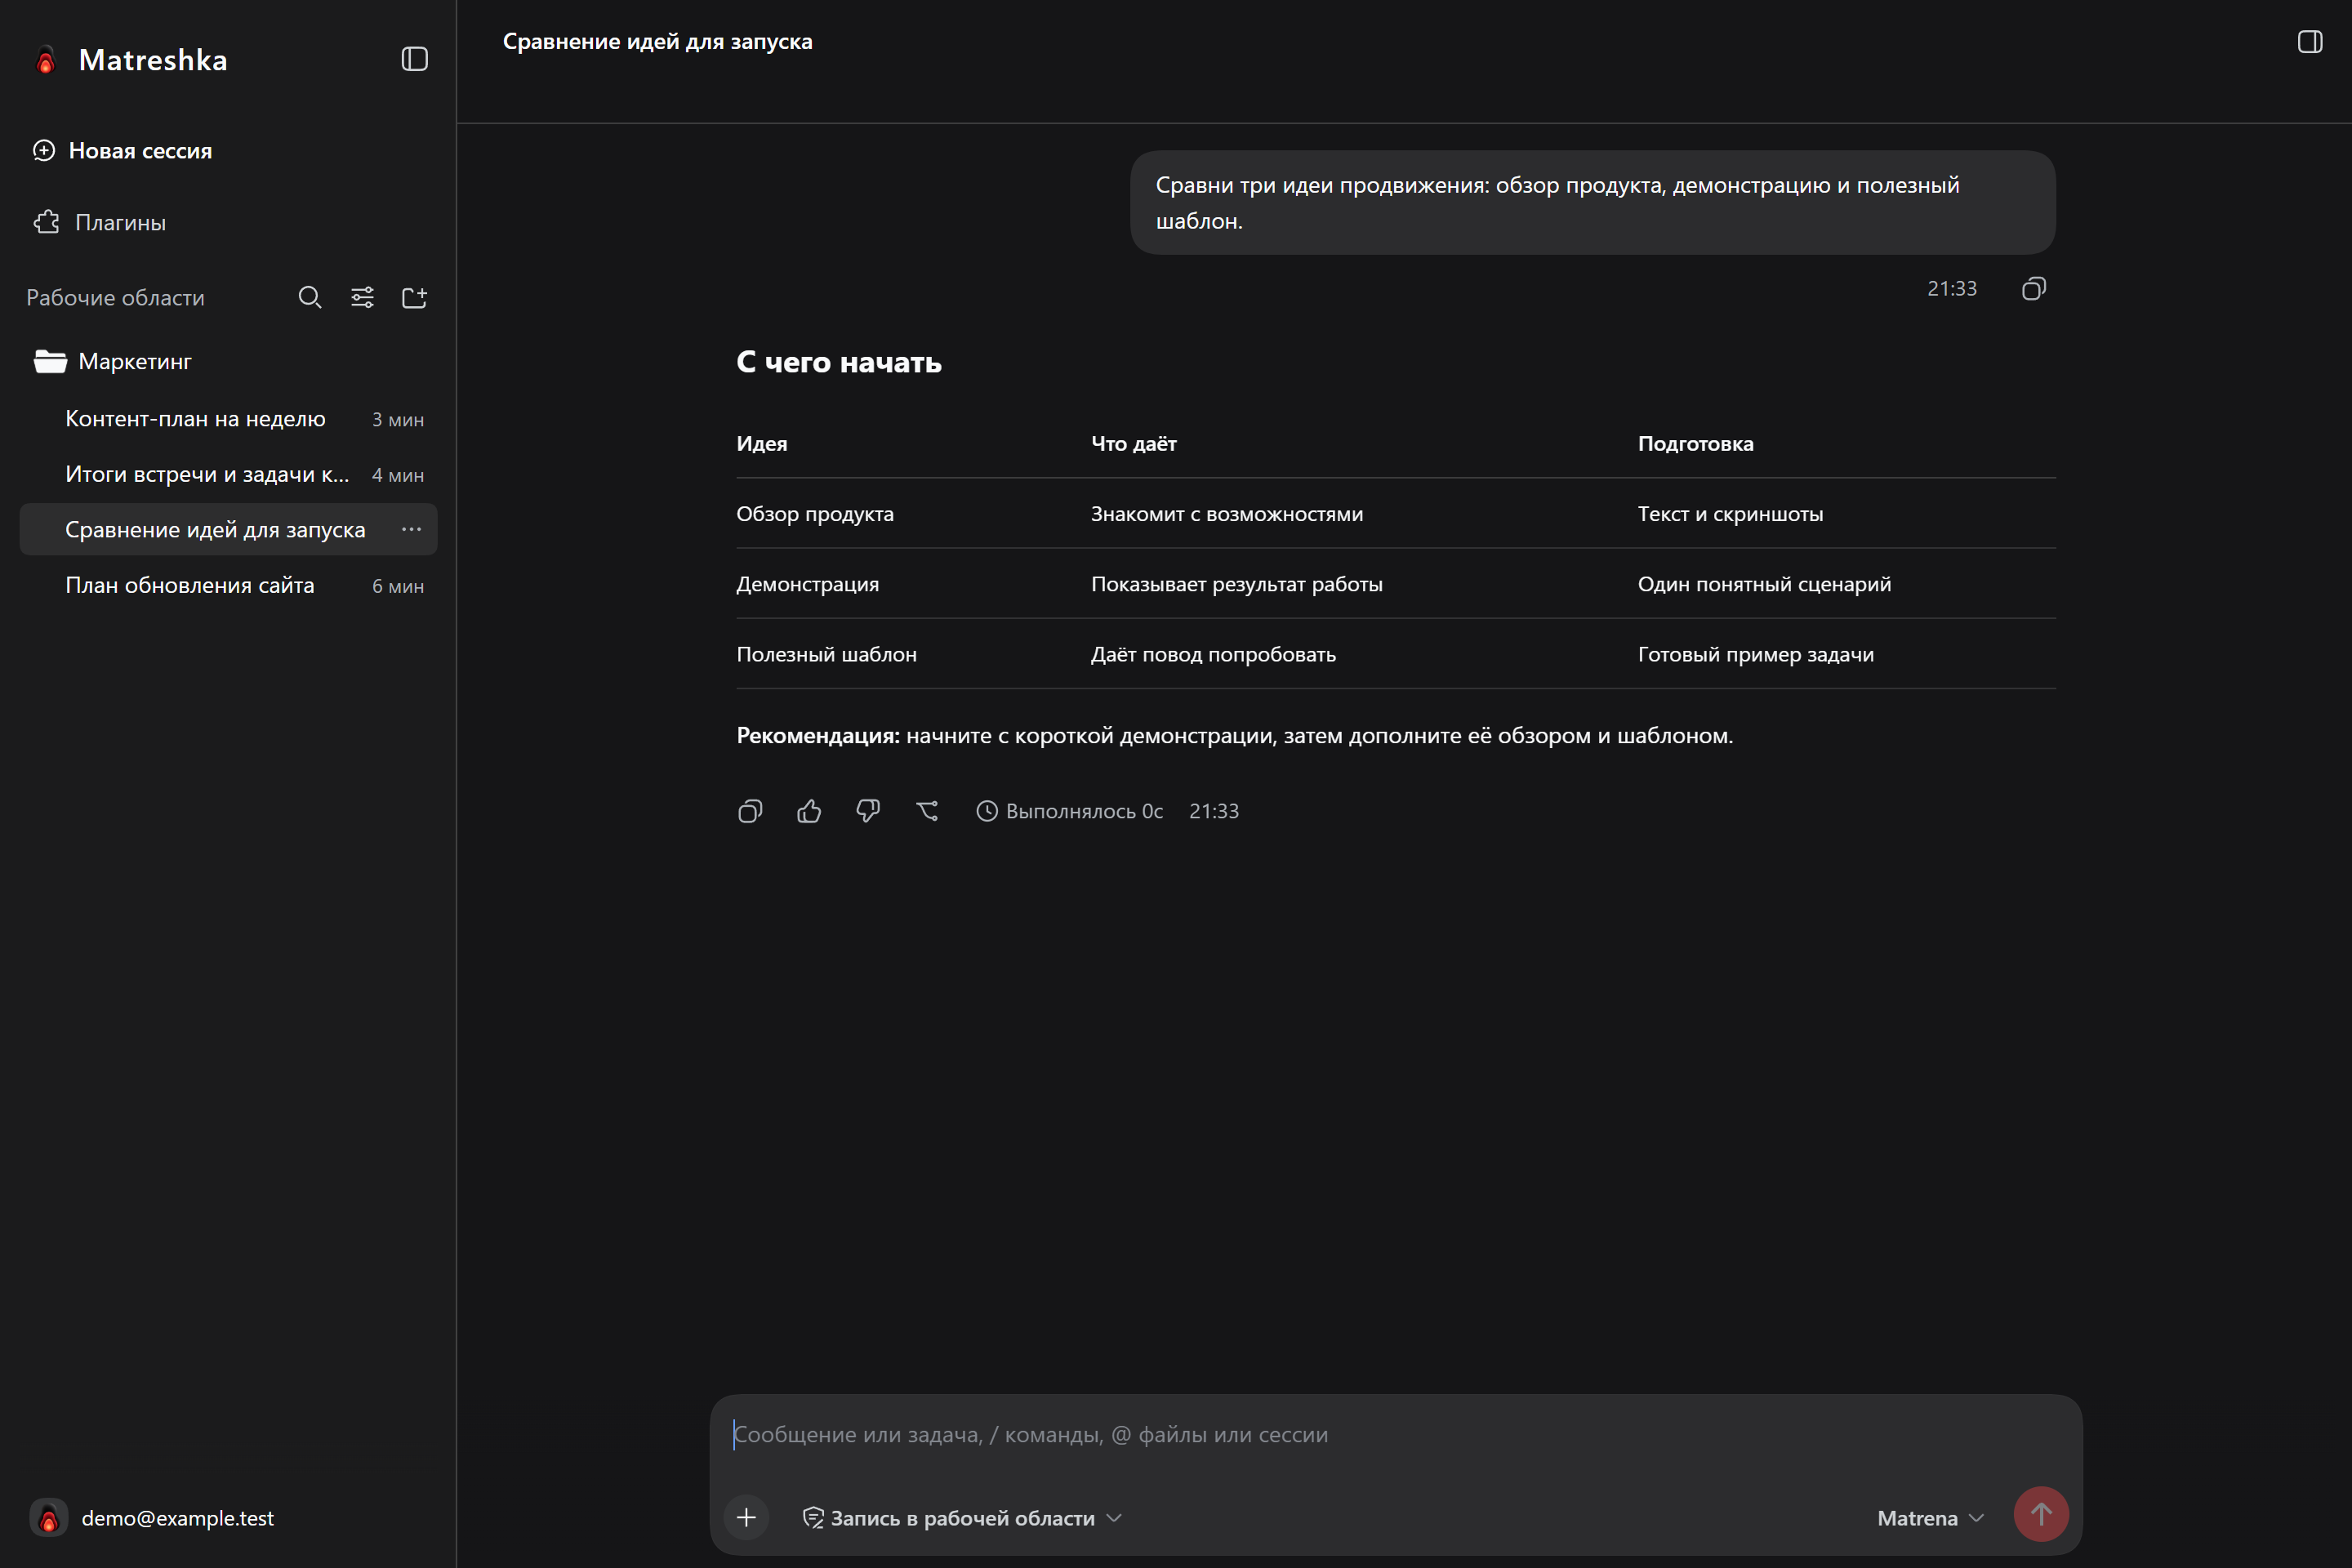Click table cell Показывает результат работы
This screenshot has height=1568, width=2352.
click(1236, 584)
